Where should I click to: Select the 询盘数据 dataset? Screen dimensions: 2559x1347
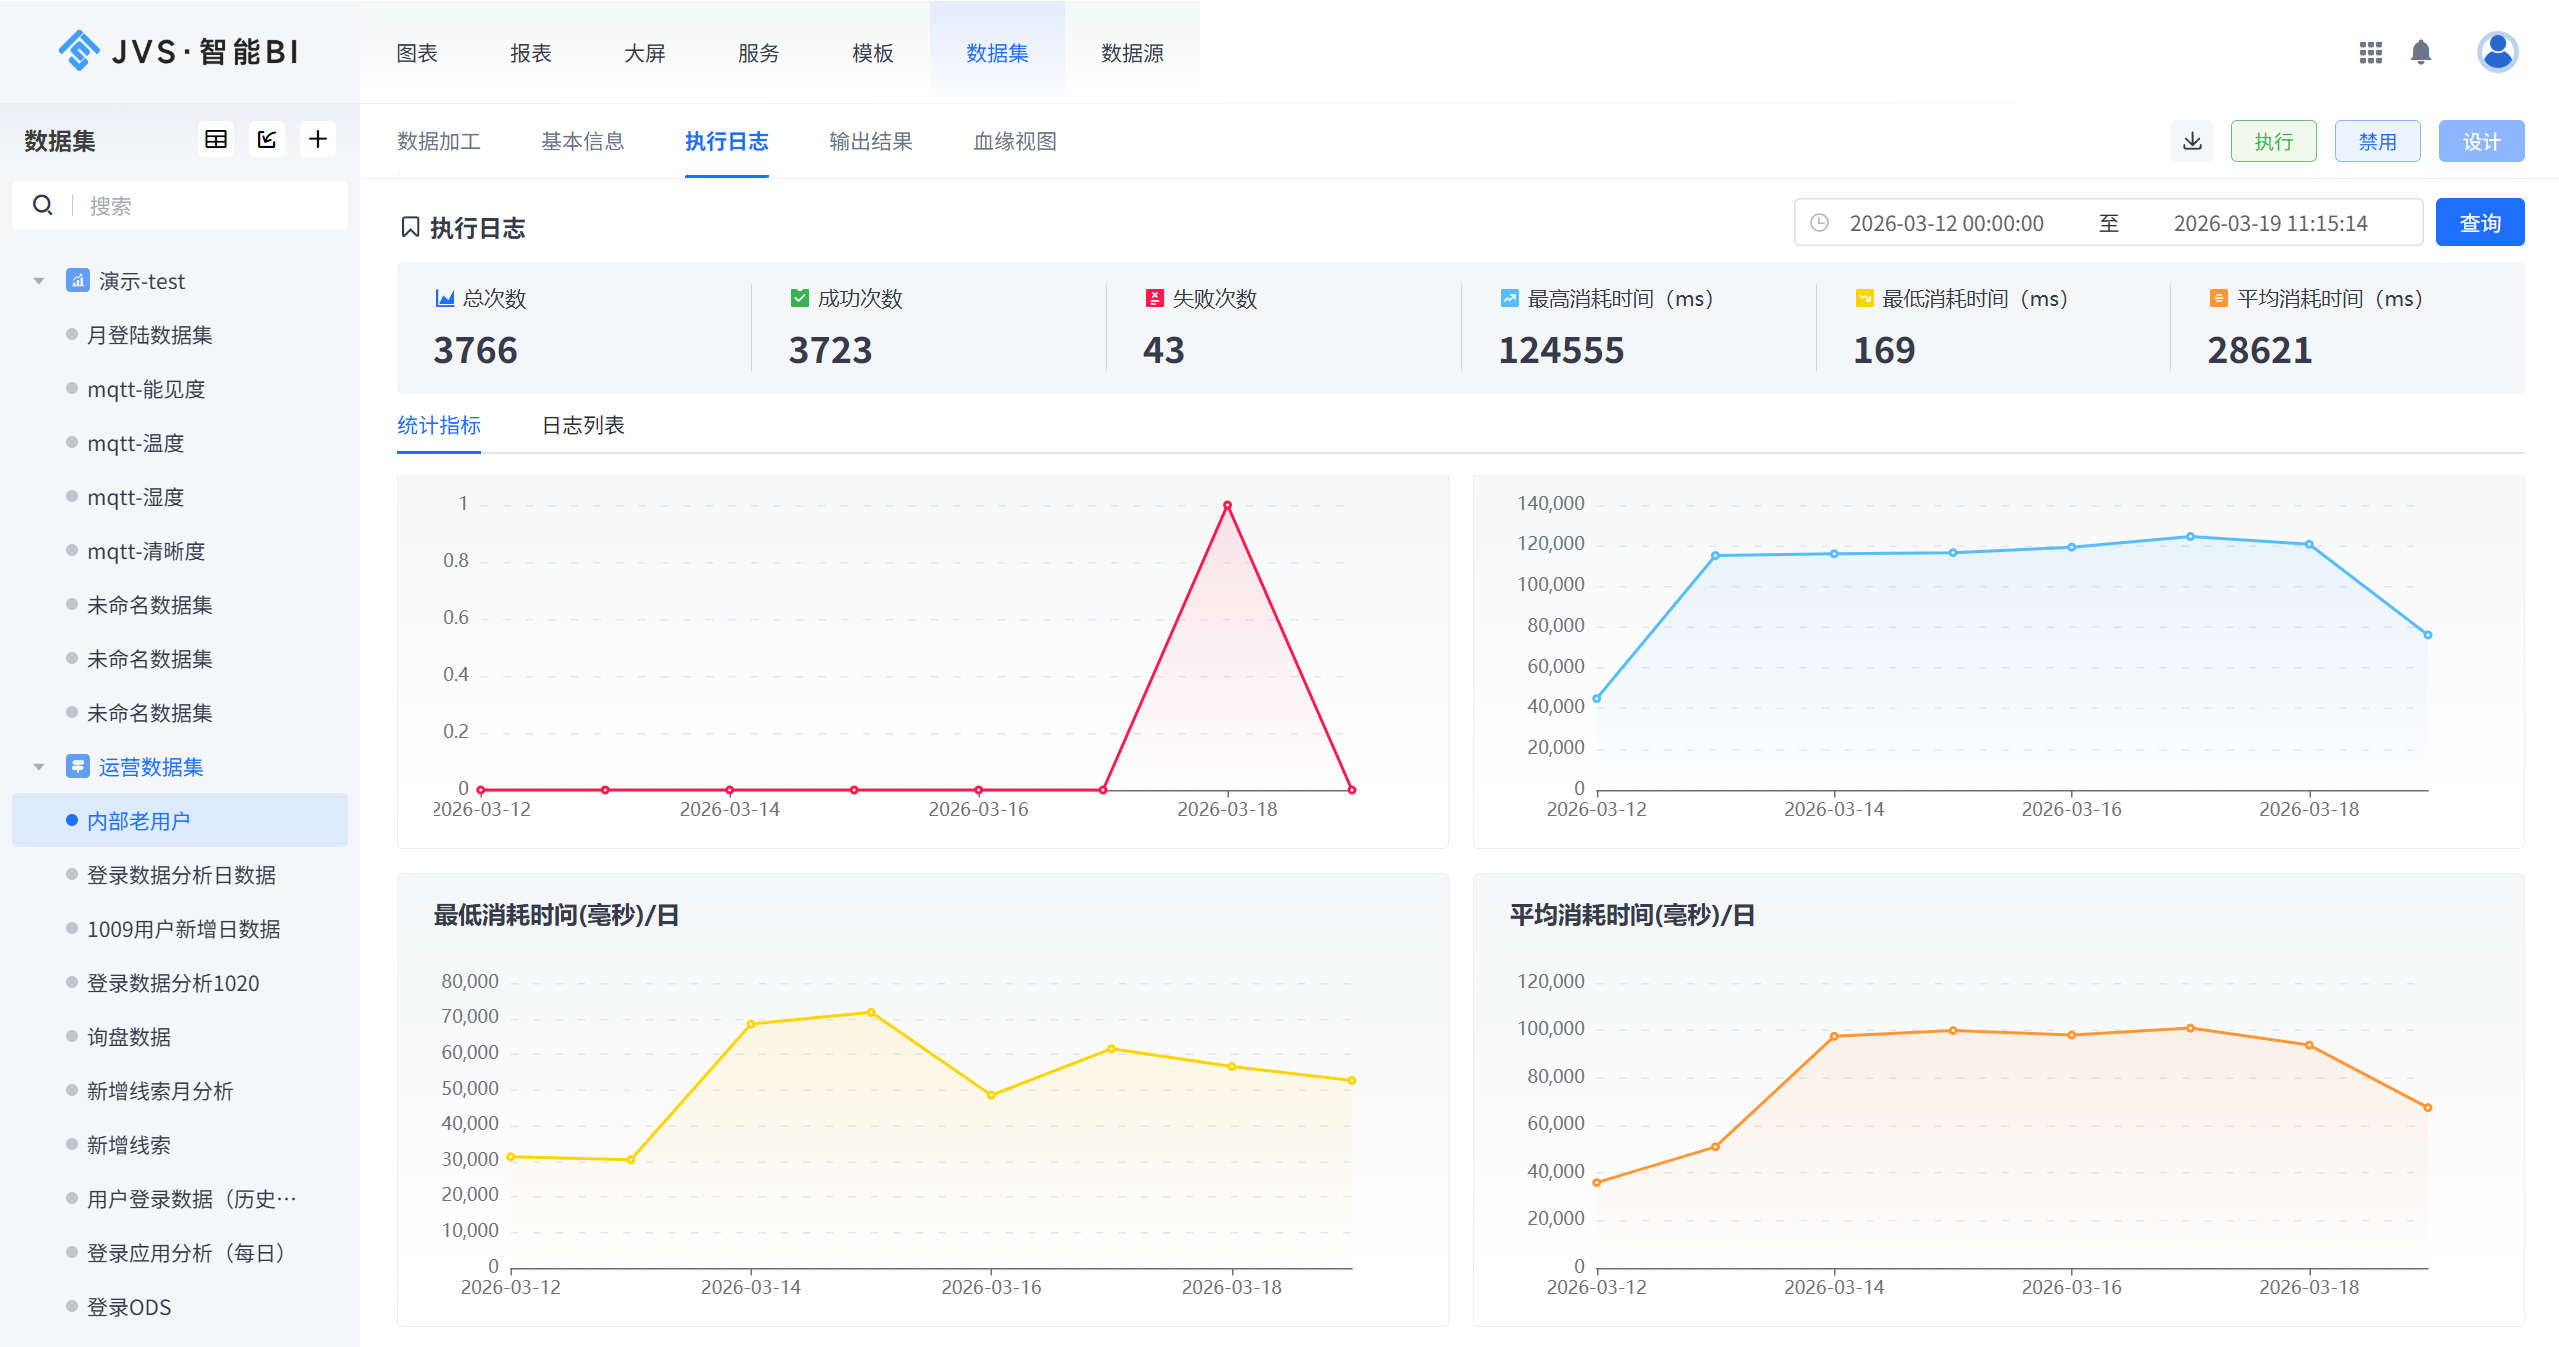click(x=129, y=1037)
